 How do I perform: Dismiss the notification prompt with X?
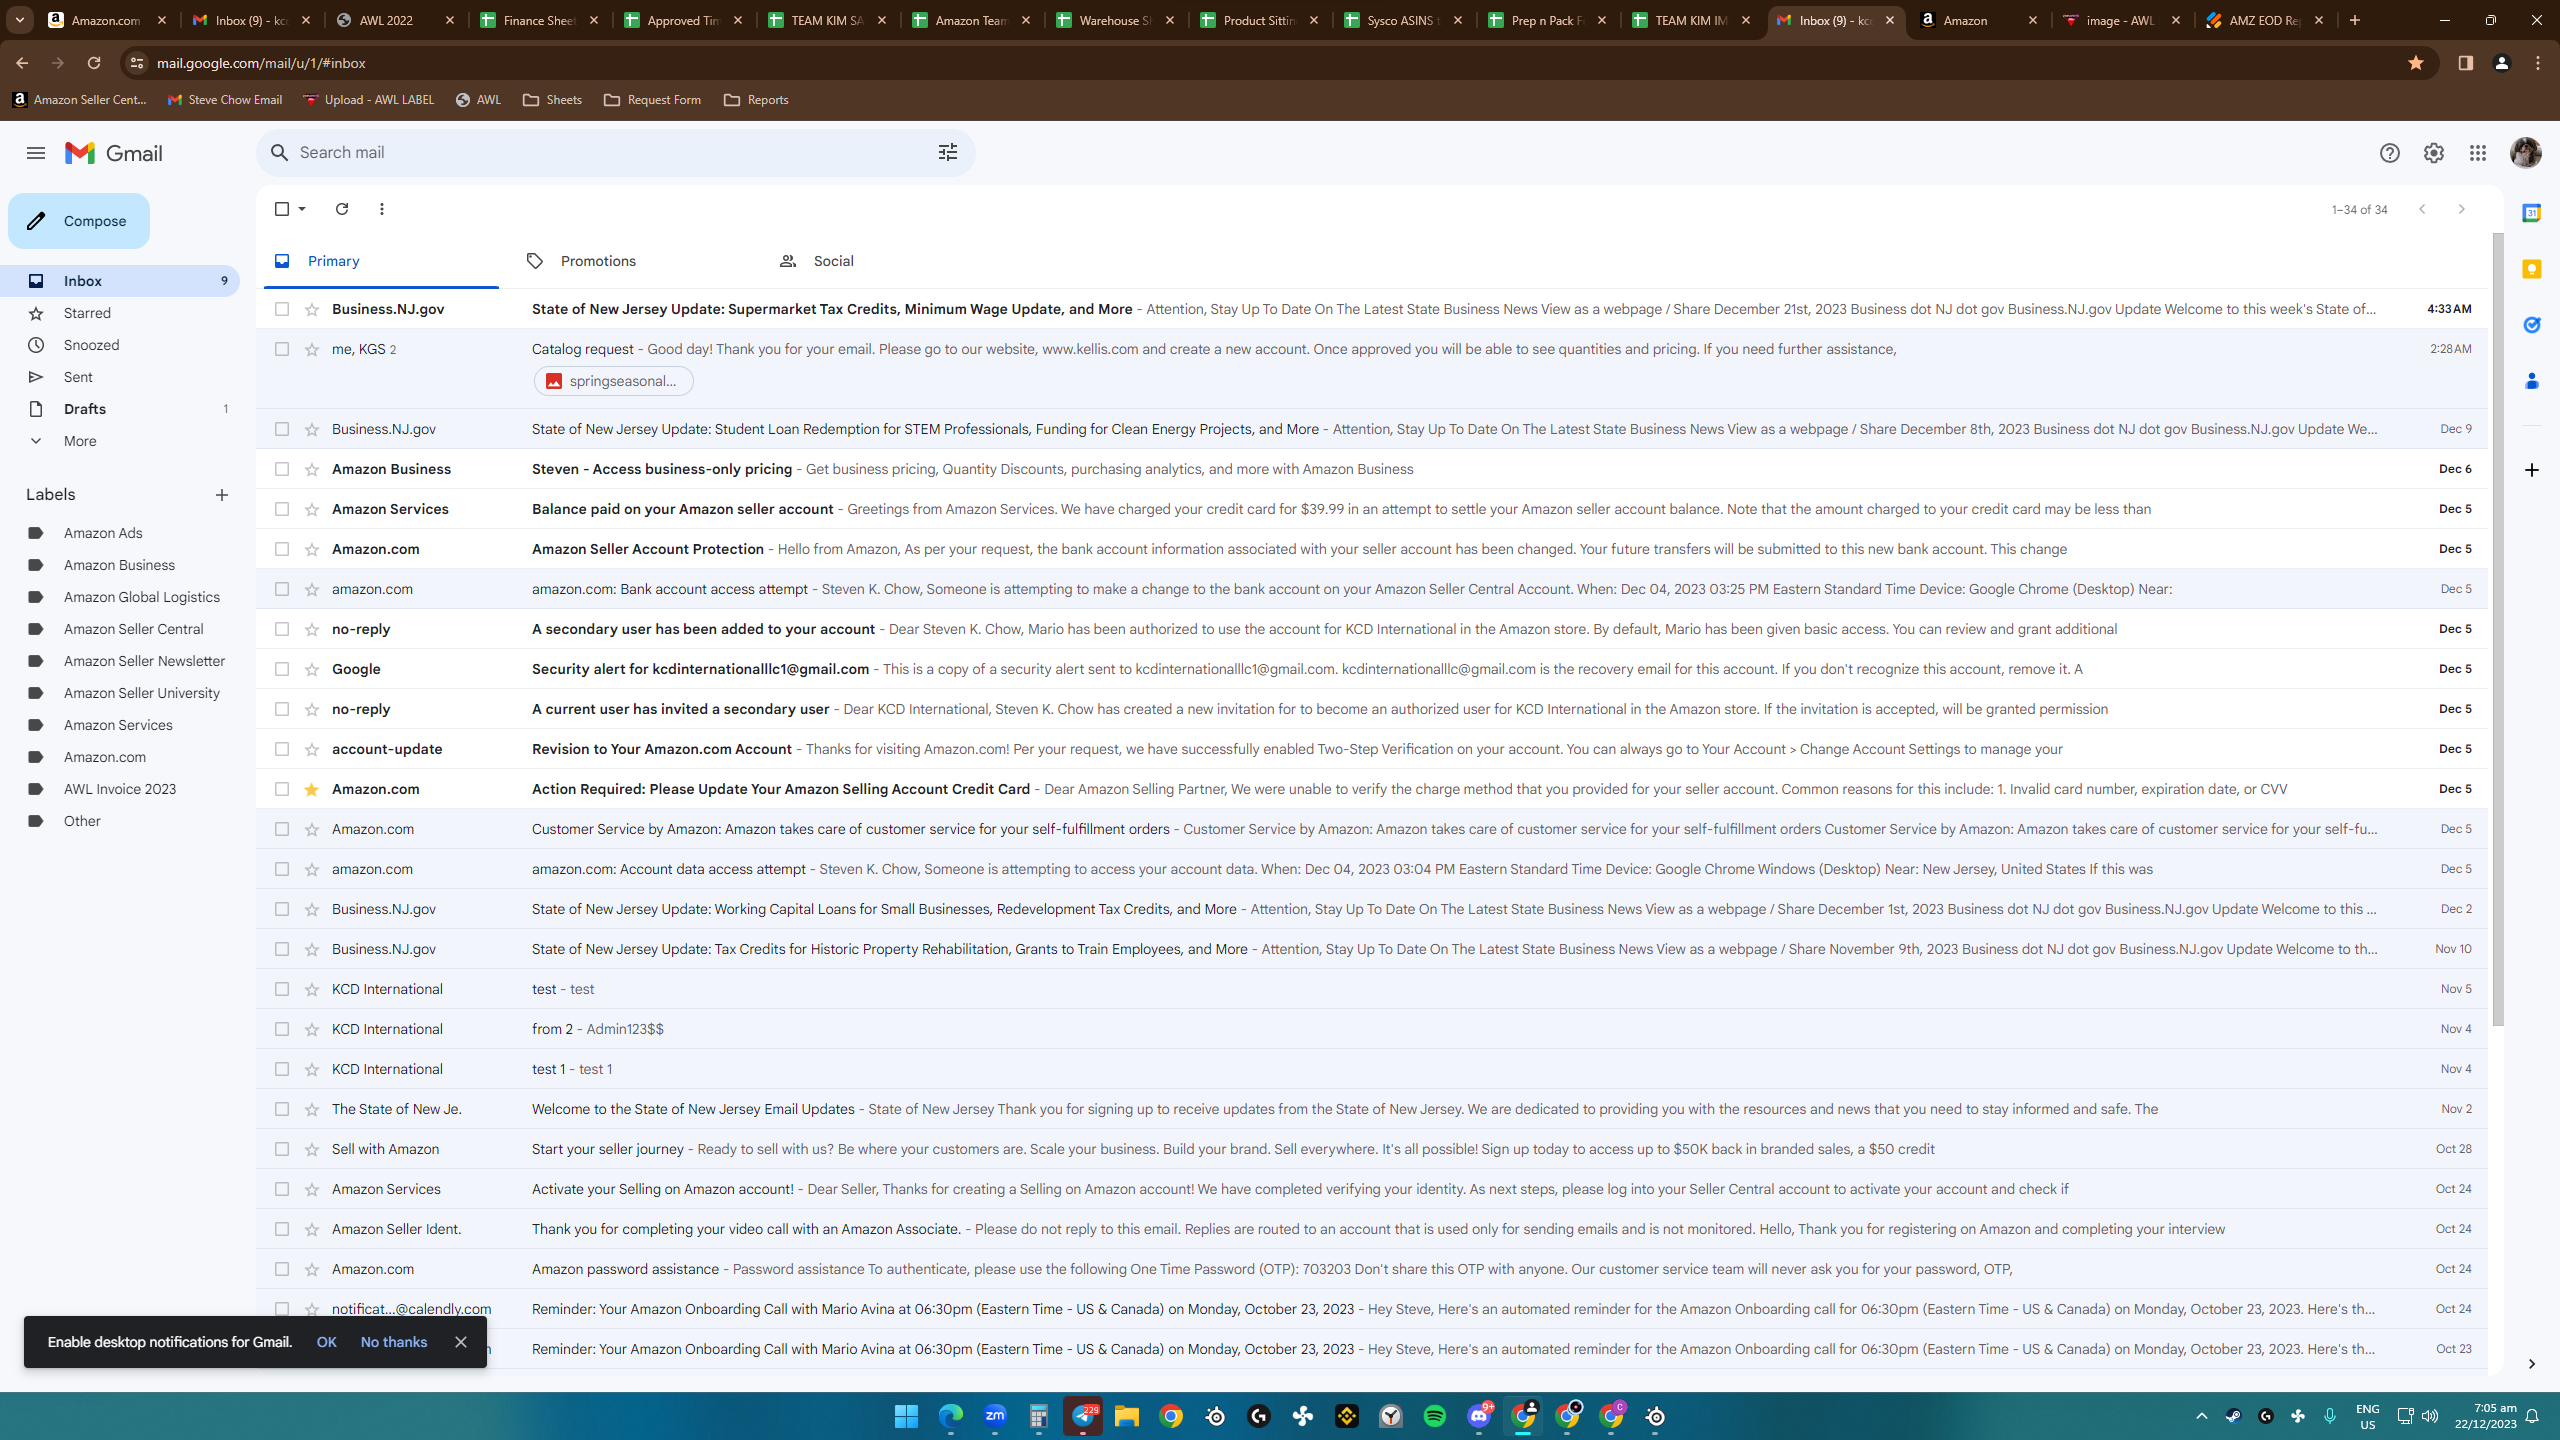click(x=461, y=1342)
